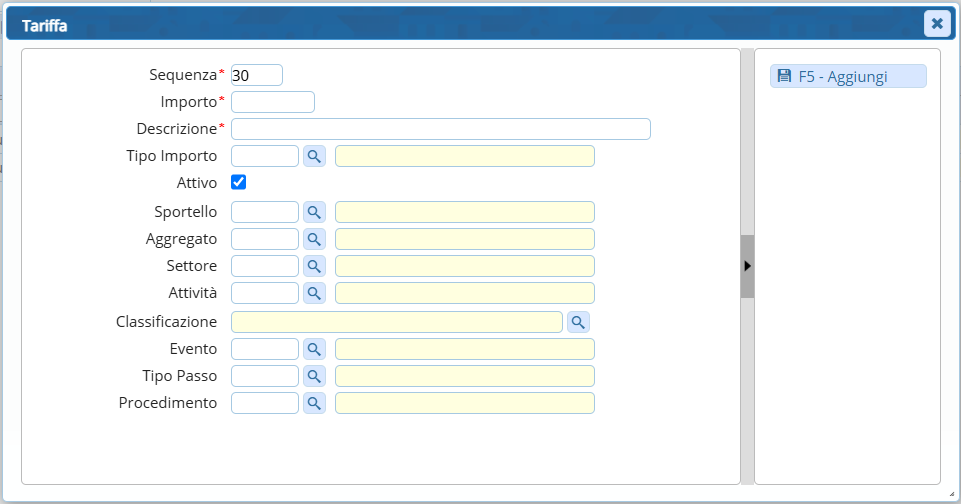The image size is (961, 504).
Task: Click the Procedimento code input box
Action: coord(265,403)
